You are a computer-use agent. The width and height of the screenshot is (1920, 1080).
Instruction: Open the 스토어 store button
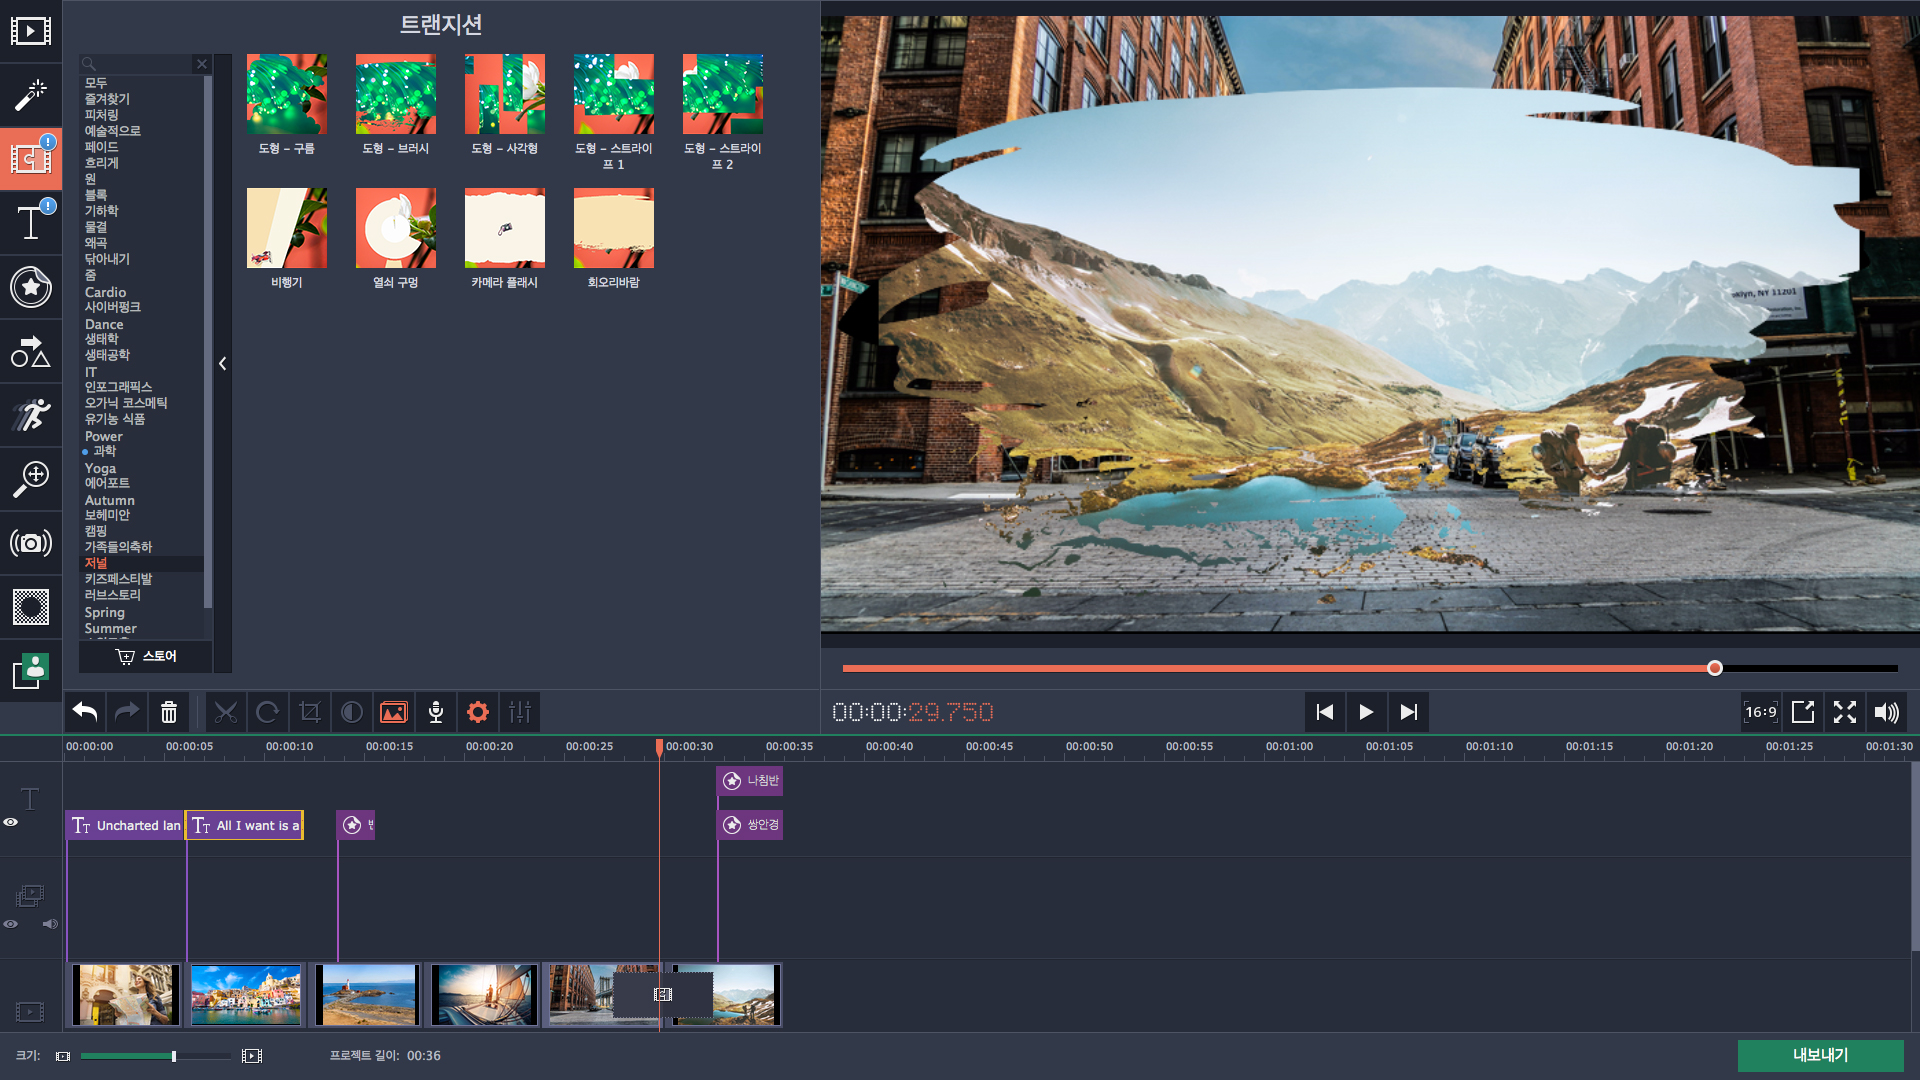tap(146, 656)
